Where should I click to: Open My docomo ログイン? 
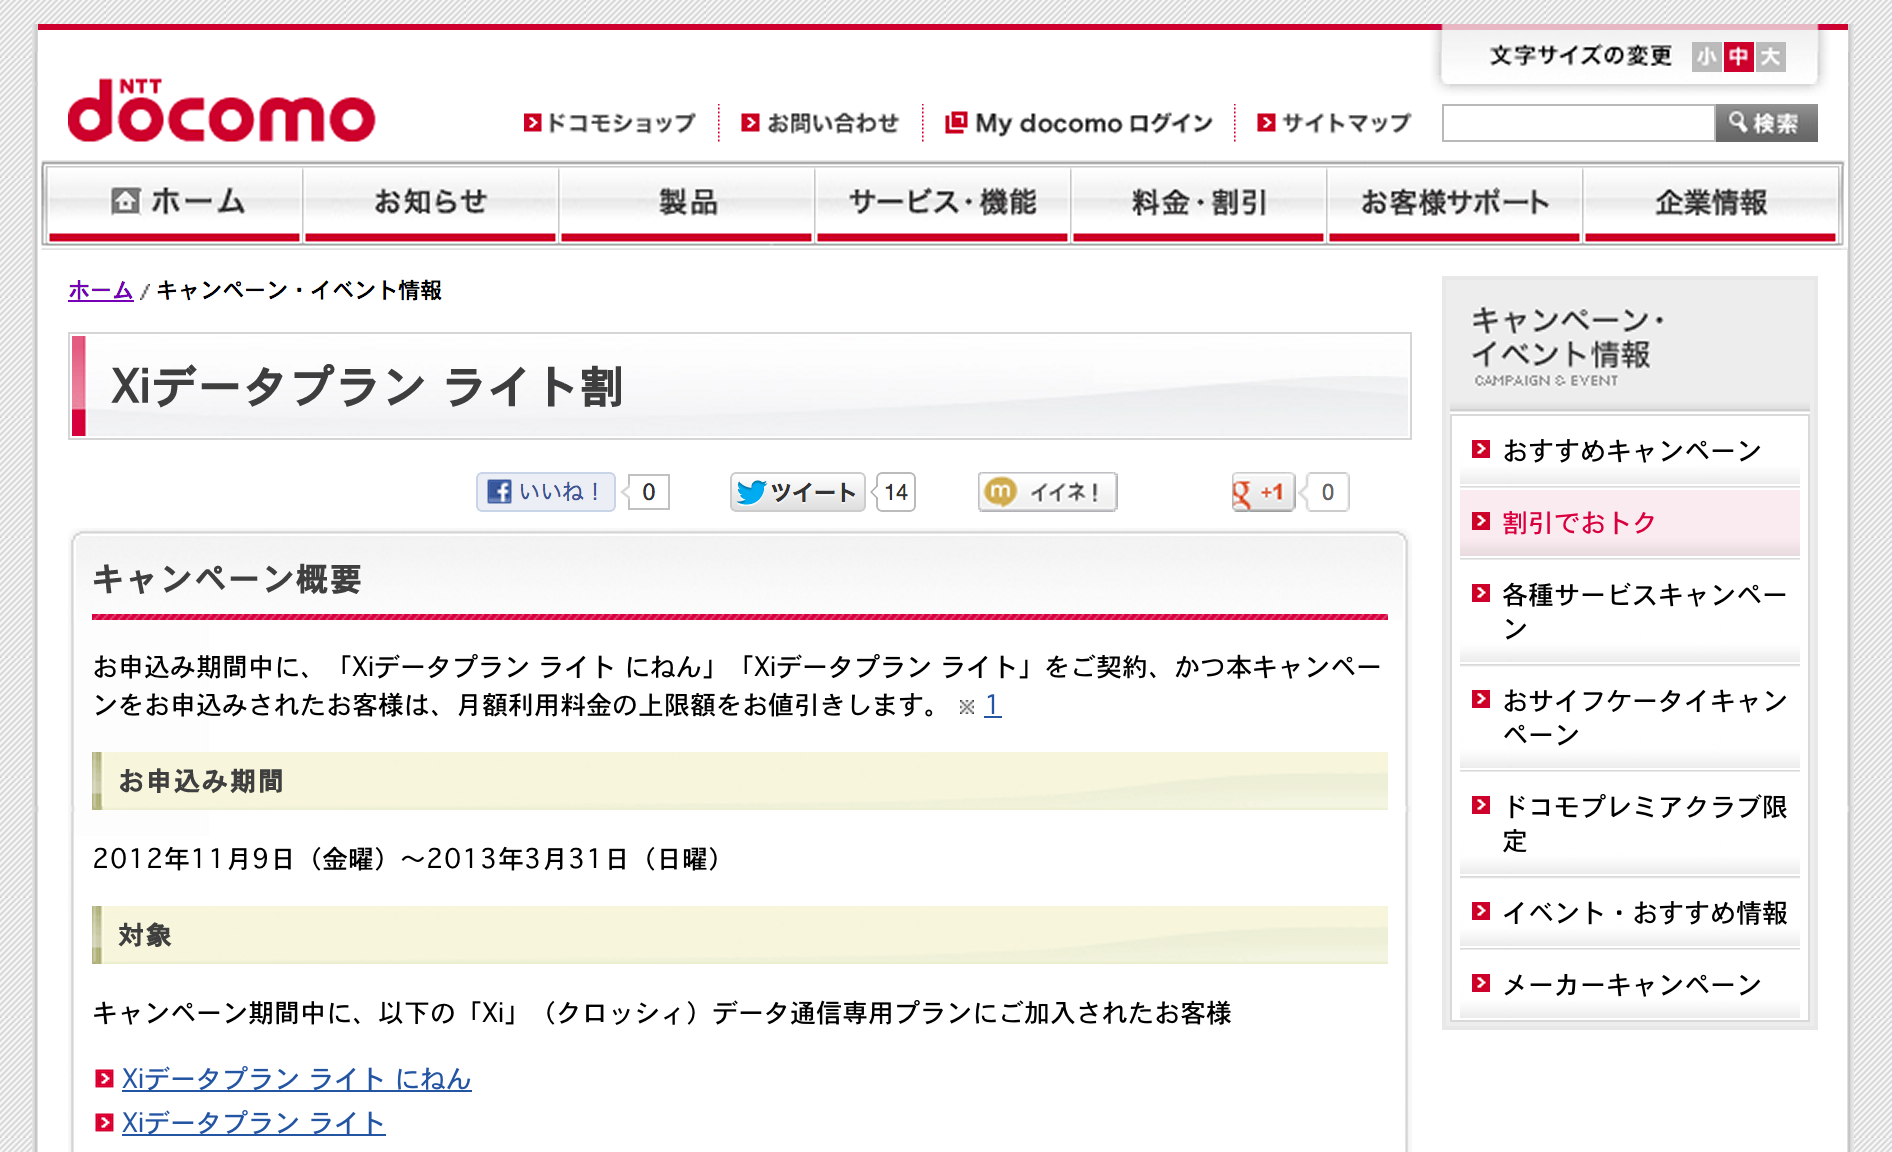[1079, 123]
